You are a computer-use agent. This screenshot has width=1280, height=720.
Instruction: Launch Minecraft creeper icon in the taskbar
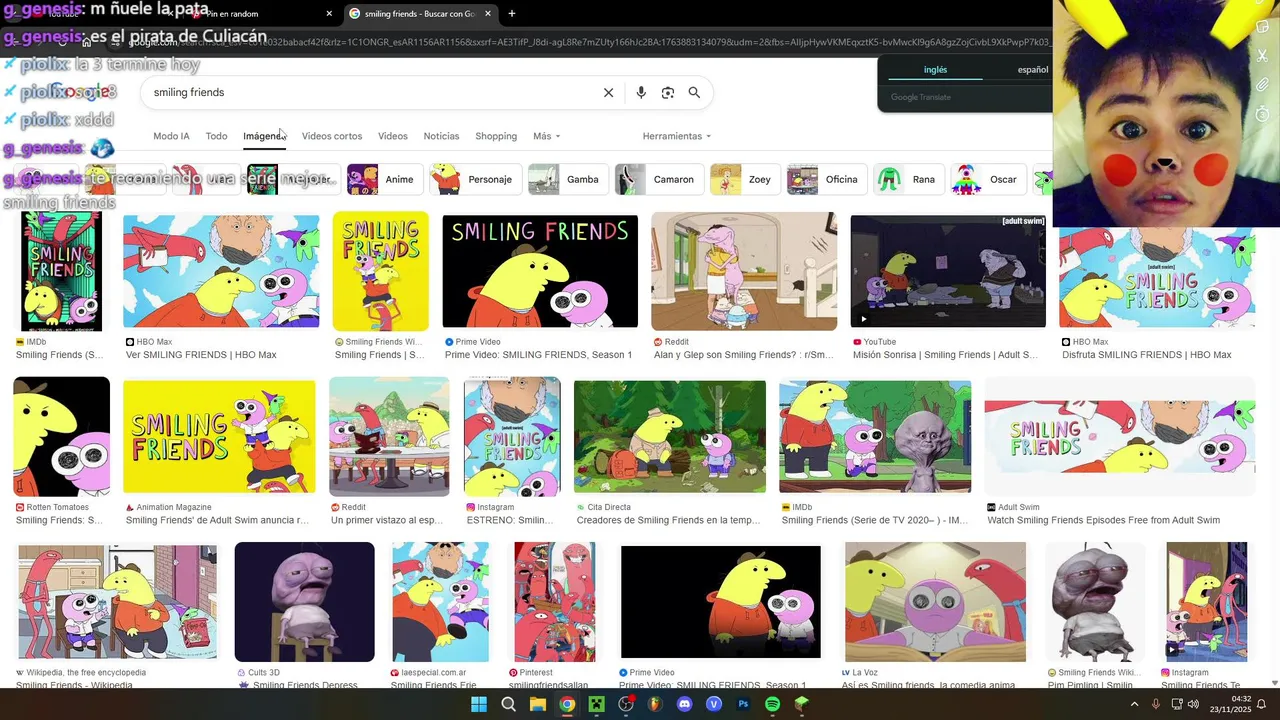[x=596, y=704]
